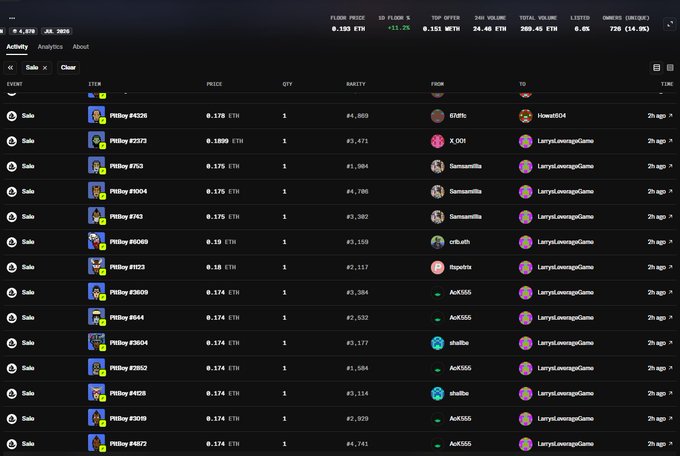Click the 4,870 item count badge
Viewport: 680px width, 456px height.
pyautogui.click(x=24, y=31)
